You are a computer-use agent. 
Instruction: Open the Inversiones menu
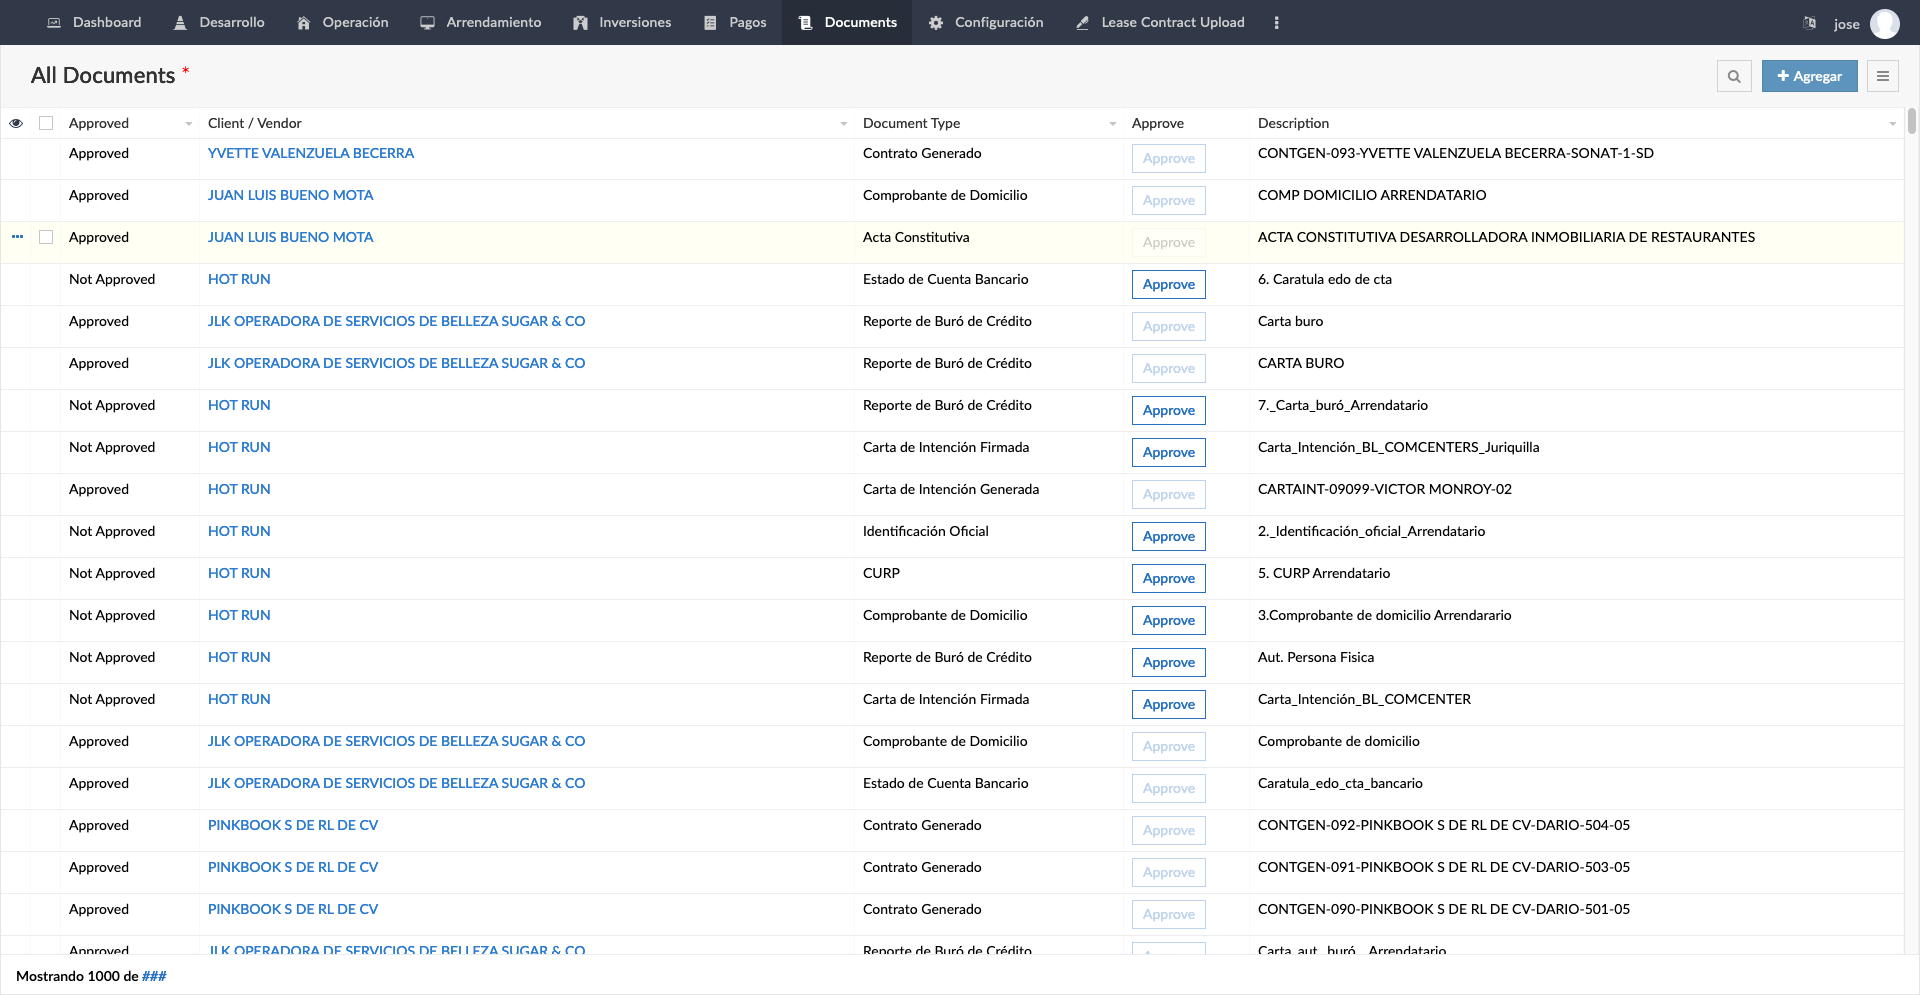click(x=622, y=22)
